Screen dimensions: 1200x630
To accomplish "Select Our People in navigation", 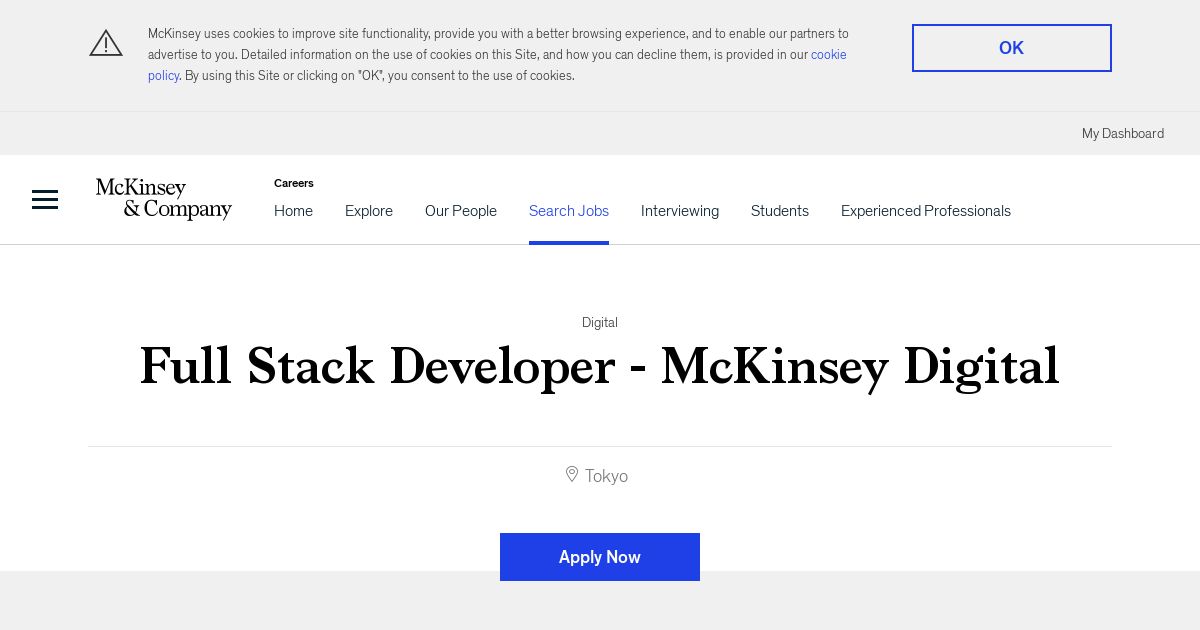I will [x=461, y=211].
